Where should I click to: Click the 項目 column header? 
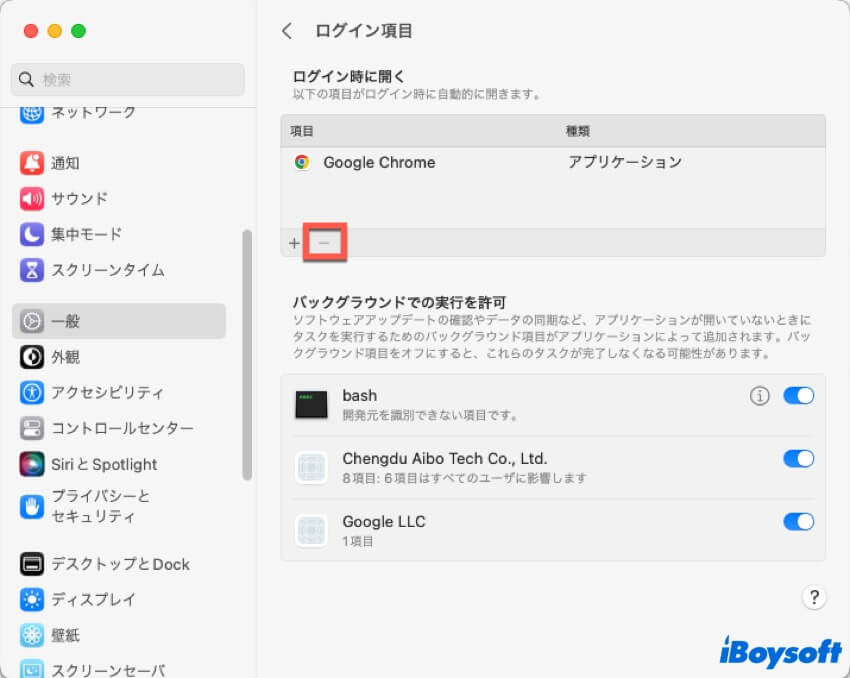302,131
